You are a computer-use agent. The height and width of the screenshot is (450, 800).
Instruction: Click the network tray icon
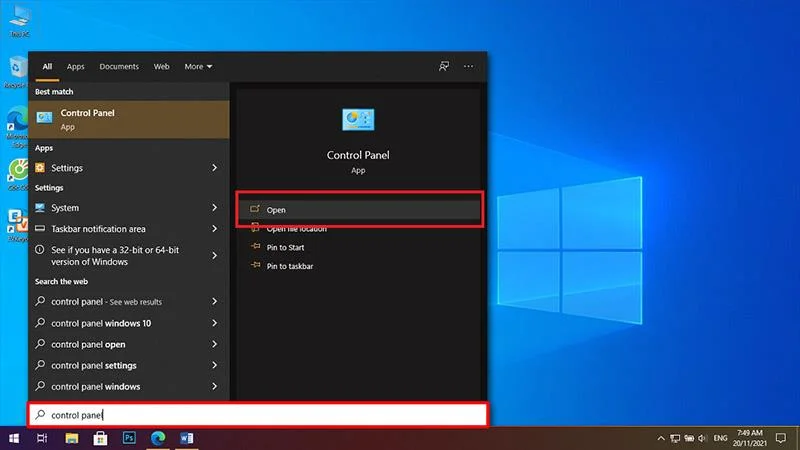click(675, 438)
